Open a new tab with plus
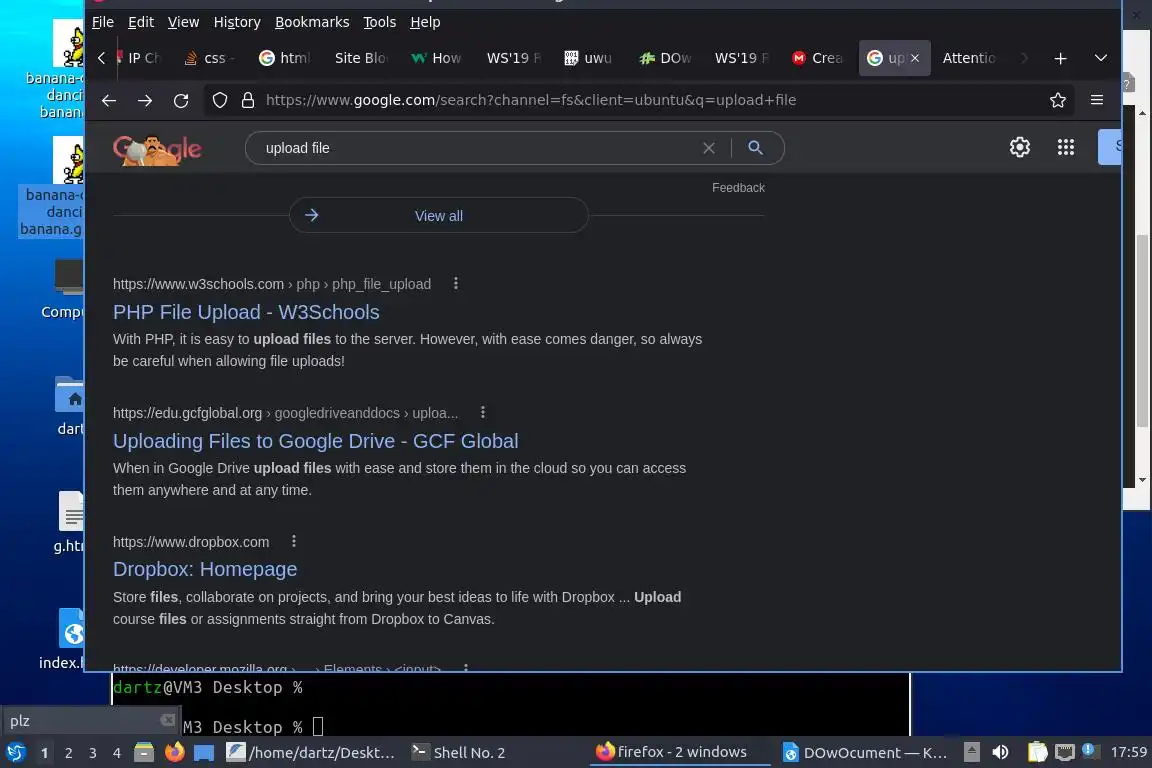Image resolution: width=1152 pixels, height=768 pixels. (1059, 58)
